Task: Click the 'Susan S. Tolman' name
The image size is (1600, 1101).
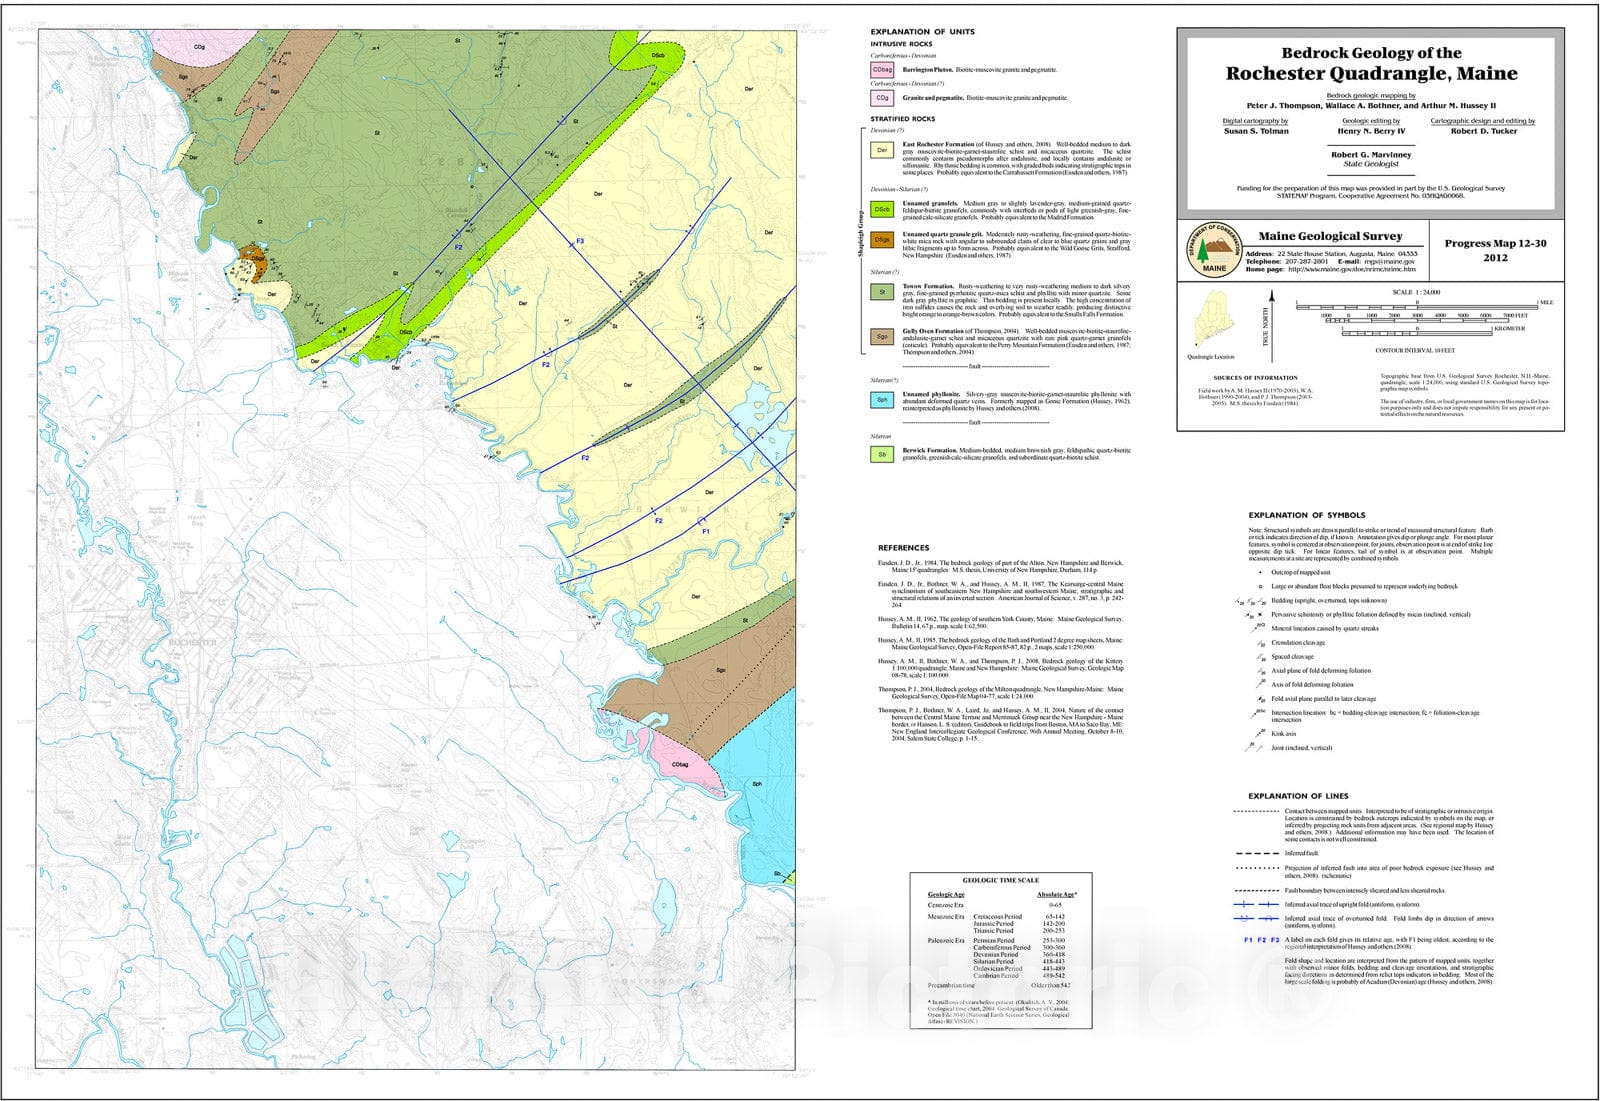Action: pos(1256,131)
